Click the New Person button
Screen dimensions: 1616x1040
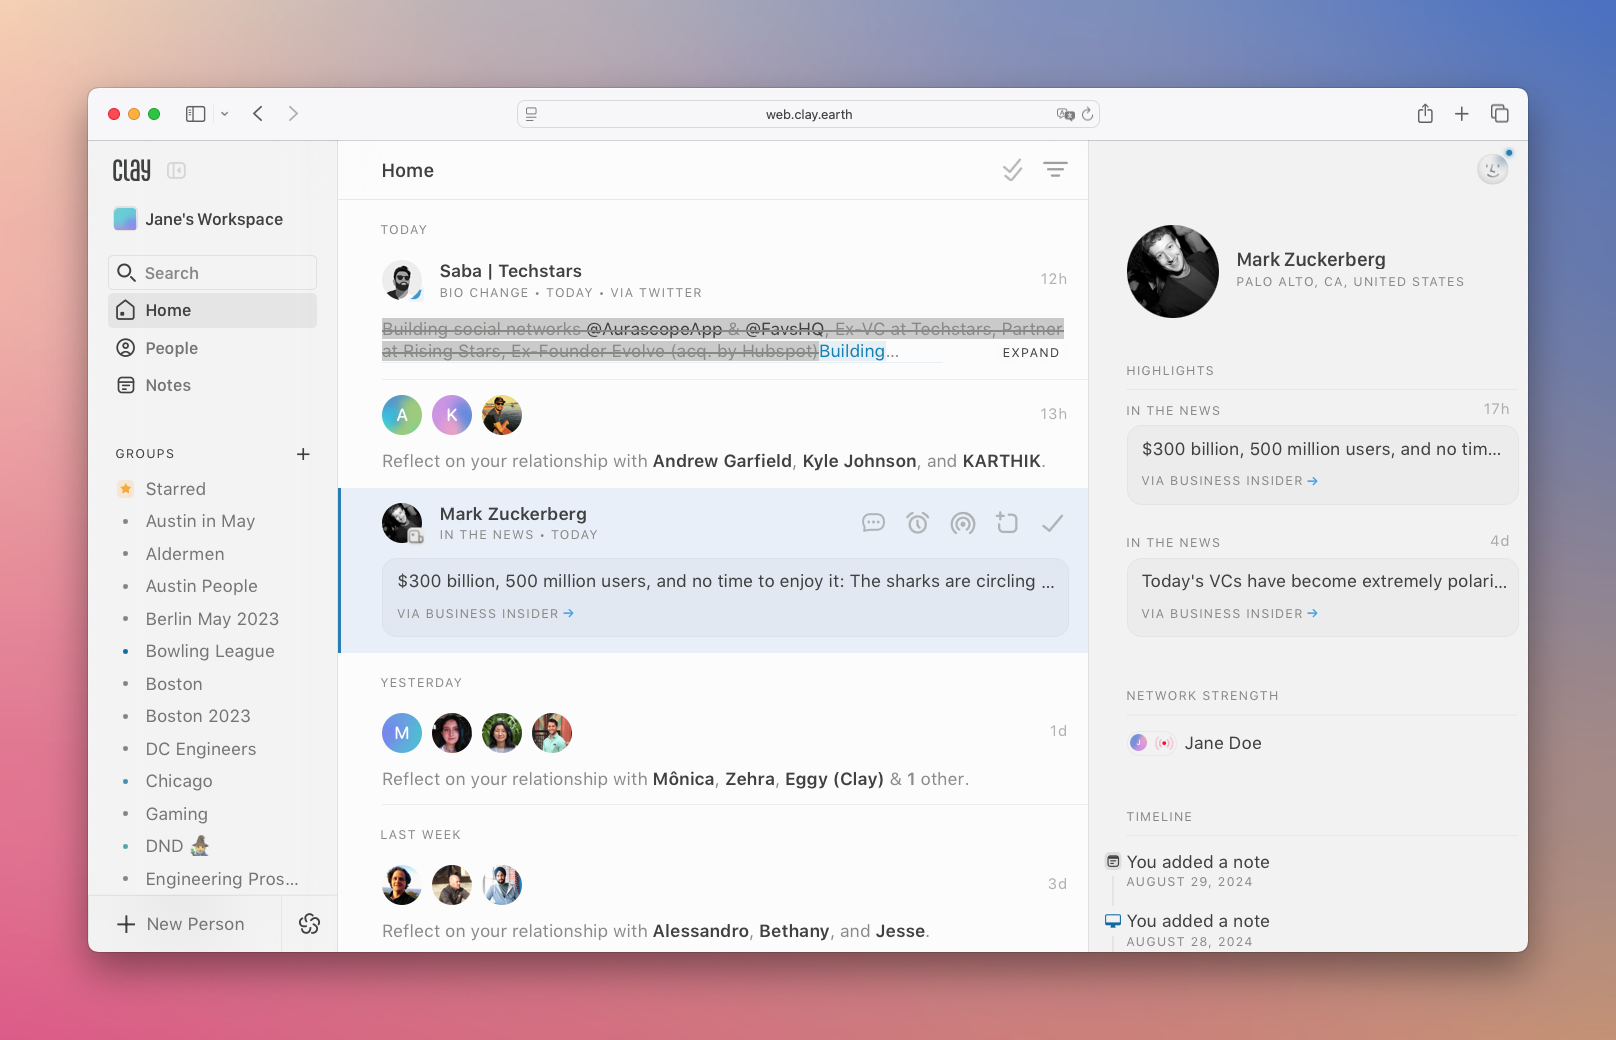(x=183, y=924)
